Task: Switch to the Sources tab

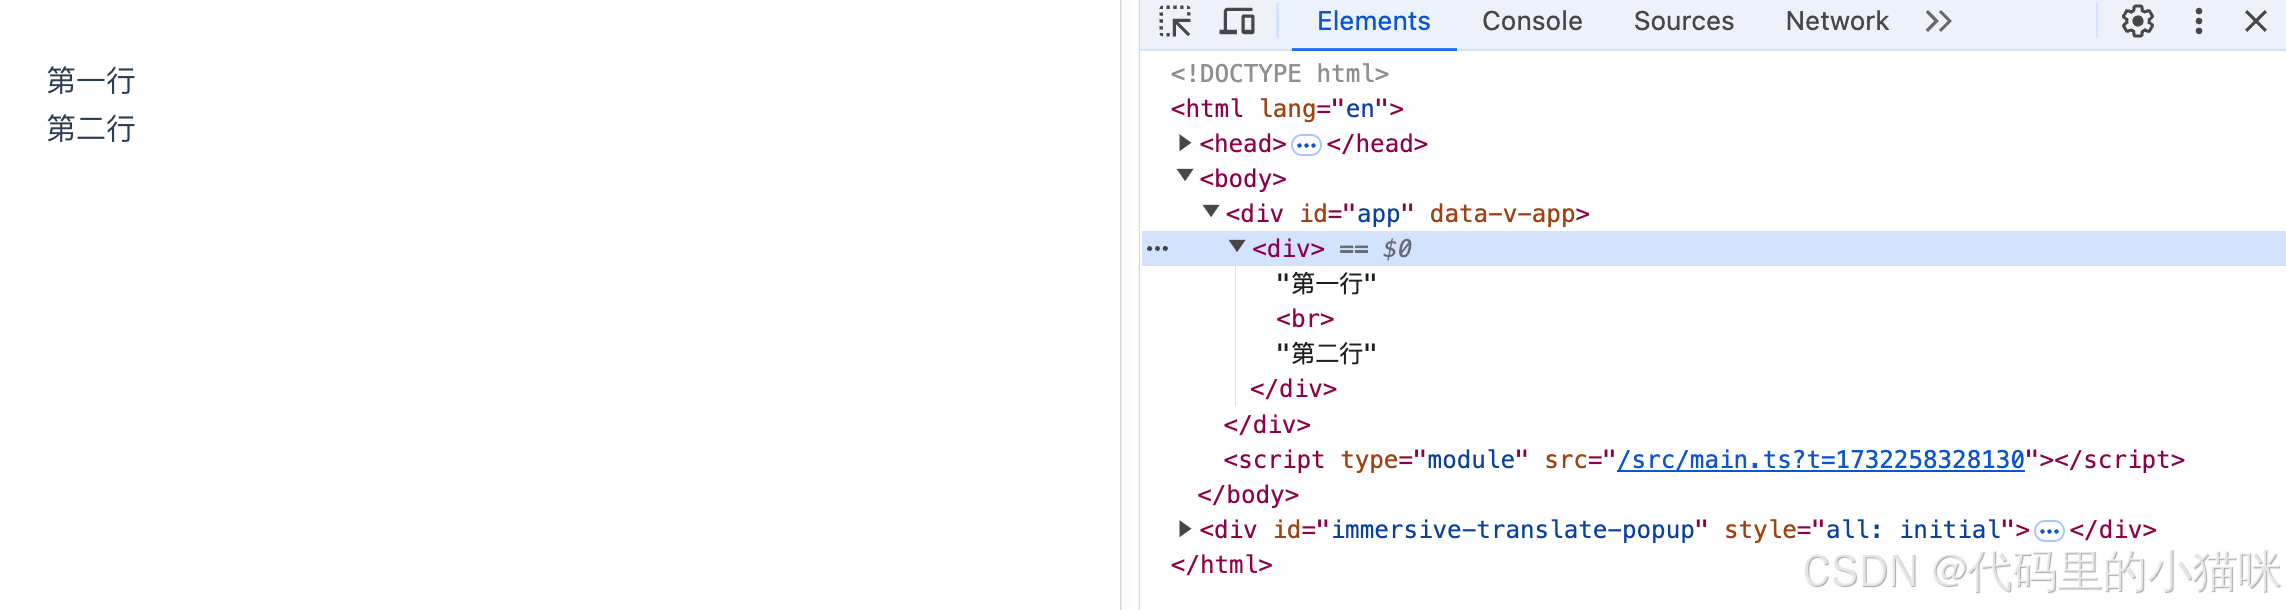Action: [1684, 22]
